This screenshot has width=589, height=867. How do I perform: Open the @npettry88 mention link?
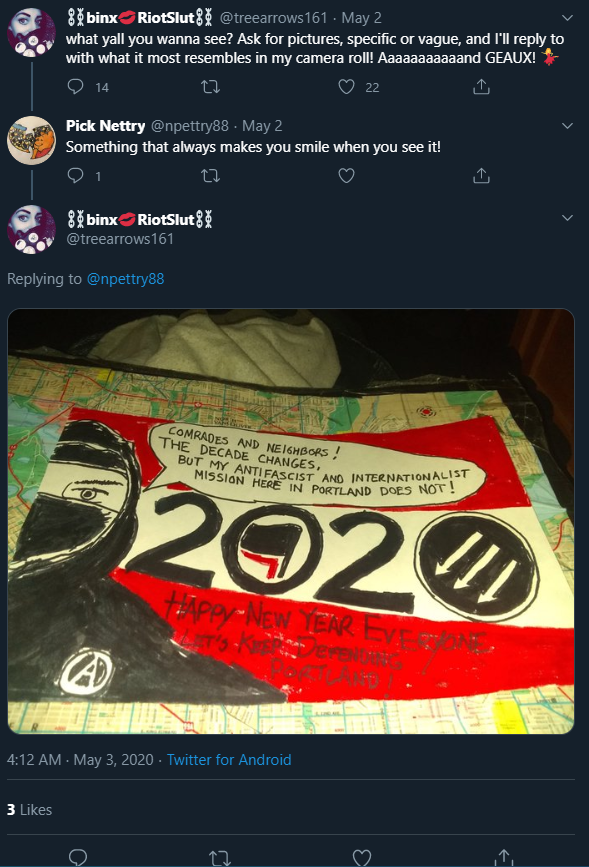pos(126,279)
